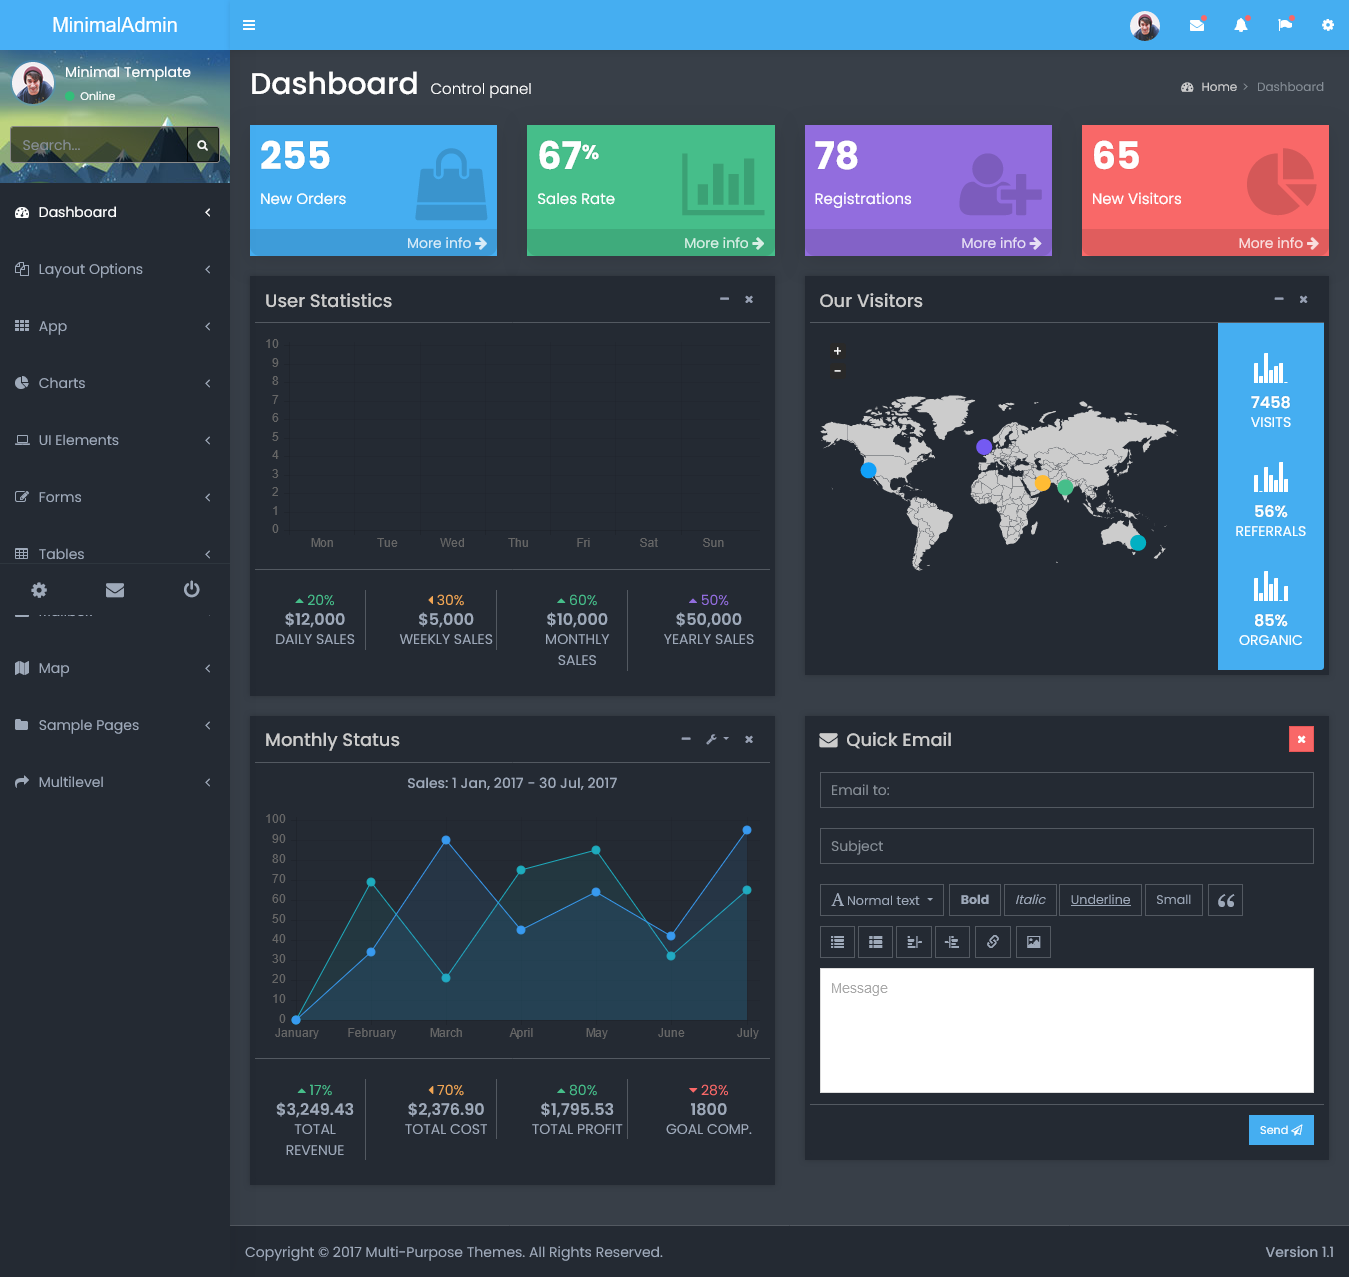
Task: Open the mail envelope notifications in header
Action: 1196,25
